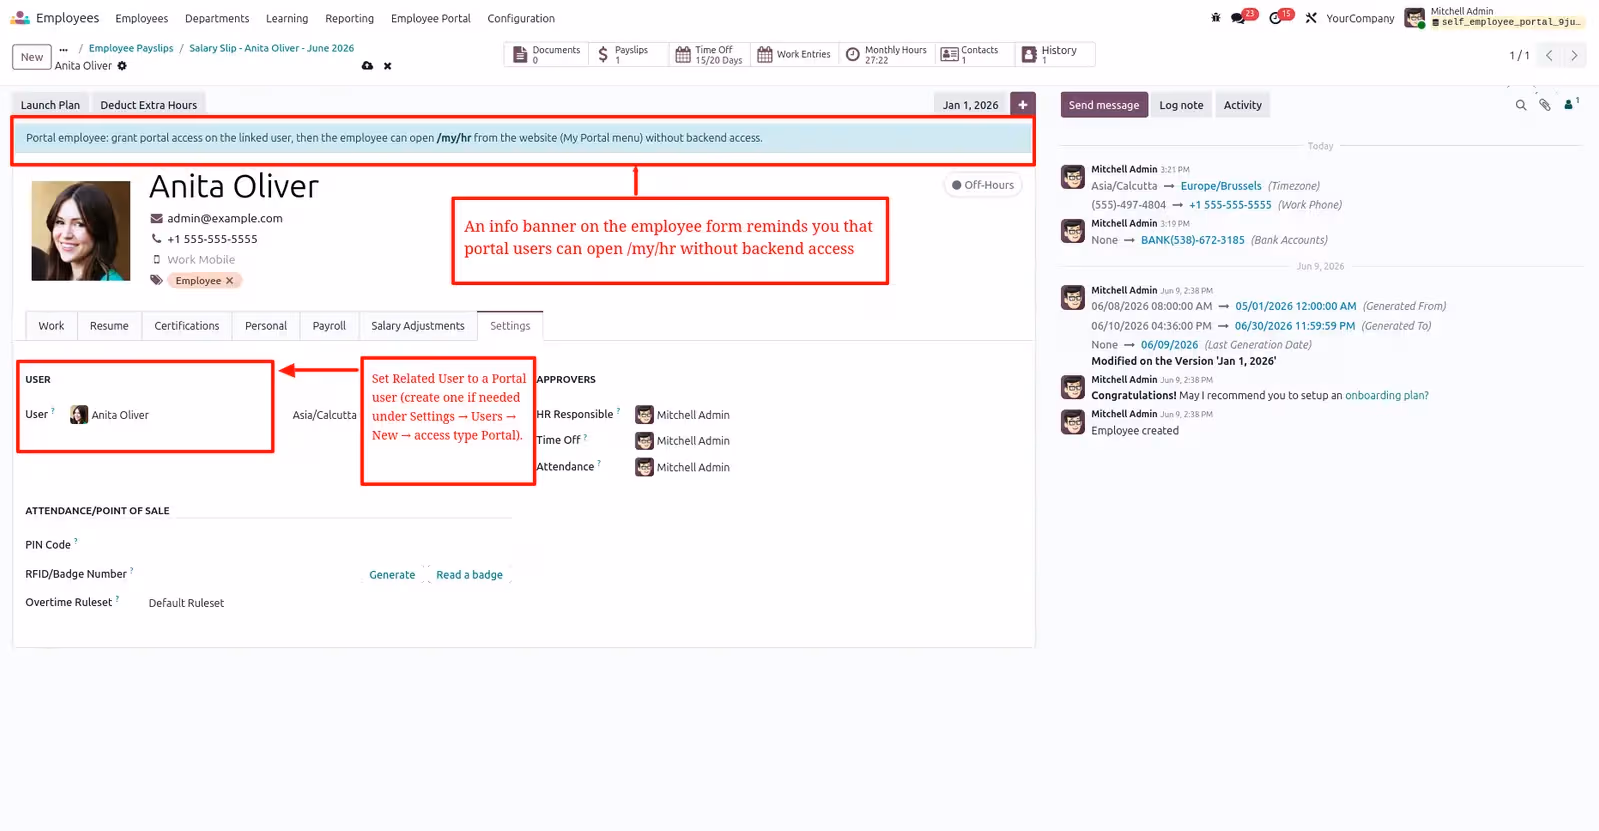
Task: Click the Deduct Extra Hours button
Action: pyautogui.click(x=148, y=105)
